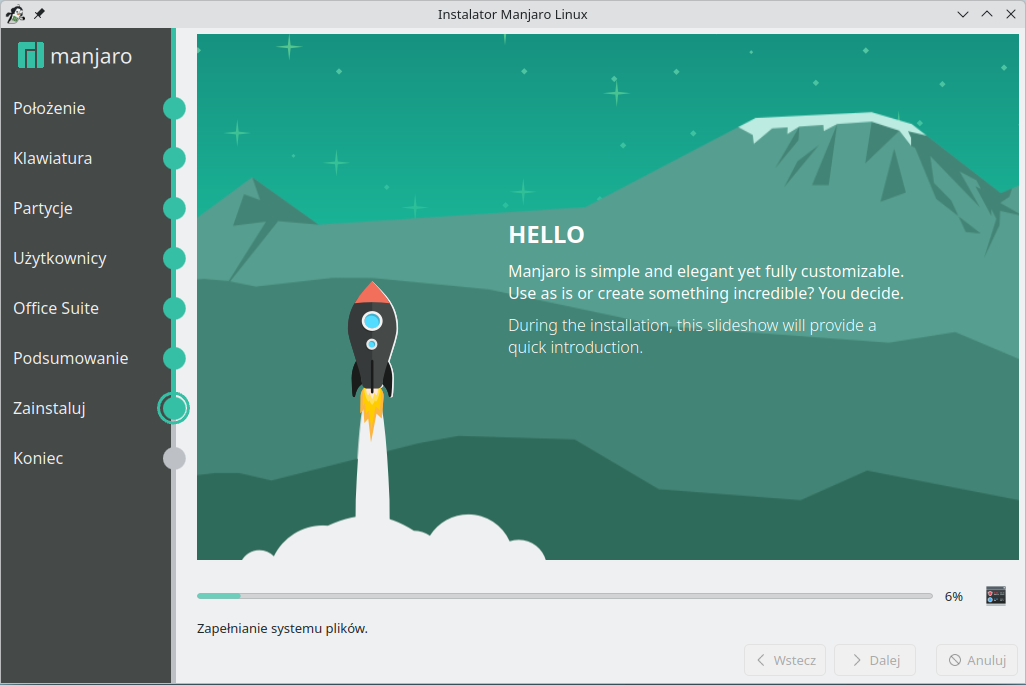The image size is (1026, 685).
Task: Cancel installation with Anuluj button
Action: [x=976, y=660]
